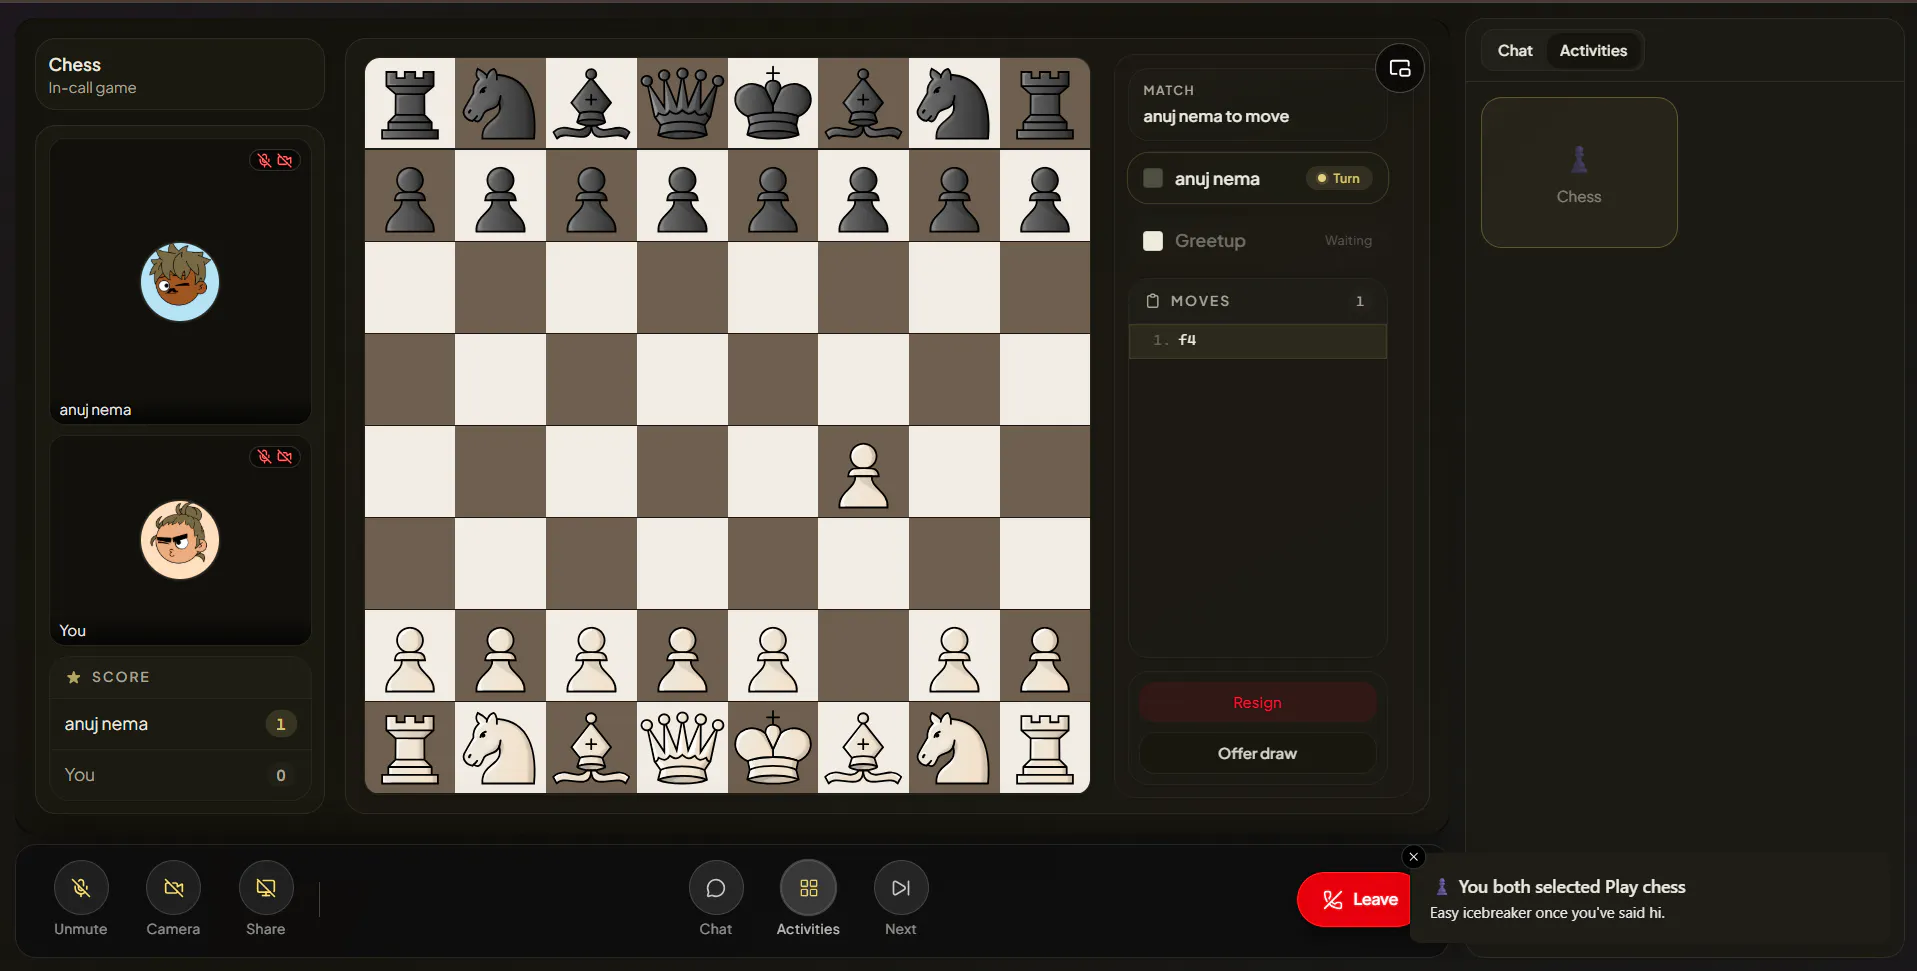Select the white rook on h1
The height and width of the screenshot is (971, 1917).
(x=1045, y=748)
